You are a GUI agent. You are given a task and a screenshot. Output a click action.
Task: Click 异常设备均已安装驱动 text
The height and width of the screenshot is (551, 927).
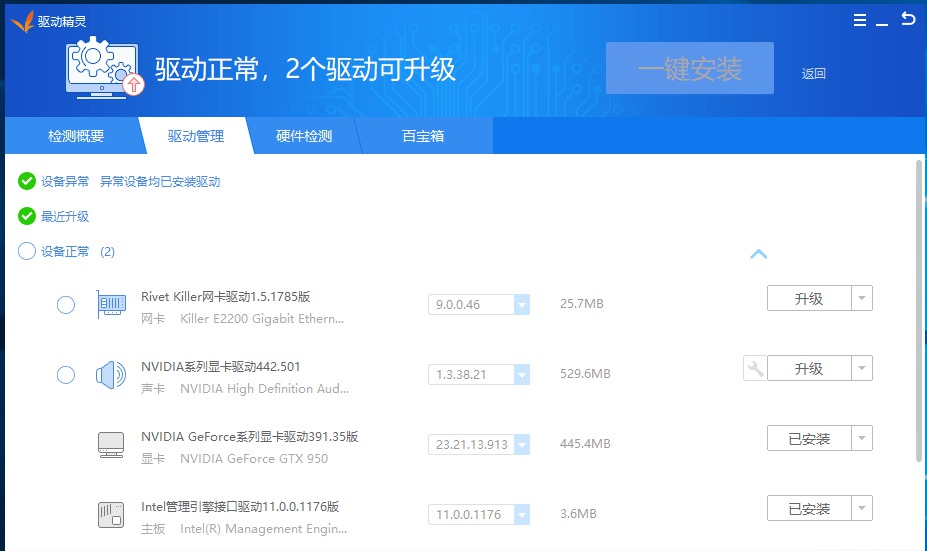coord(160,181)
